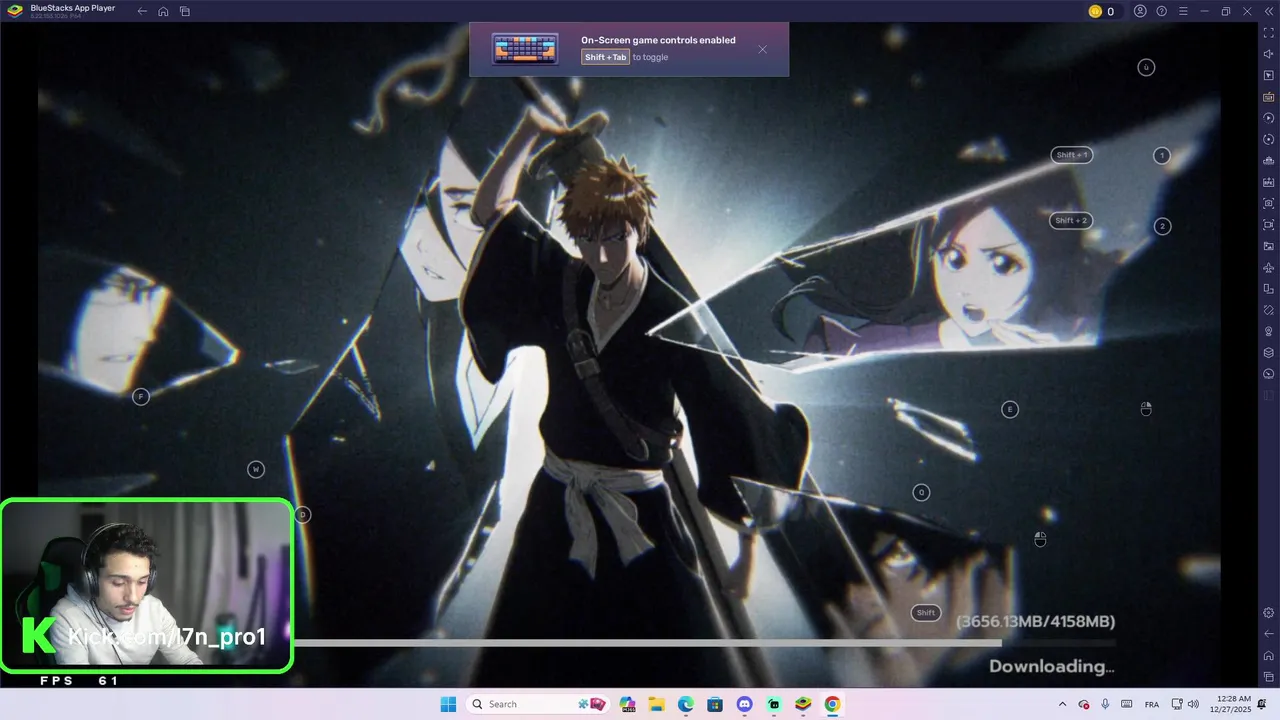Image resolution: width=1280 pixels, height=720 pixels.
Task: Click the Kick.com/l7n_pro1 channel text
Action: click(x=167, y=637)
